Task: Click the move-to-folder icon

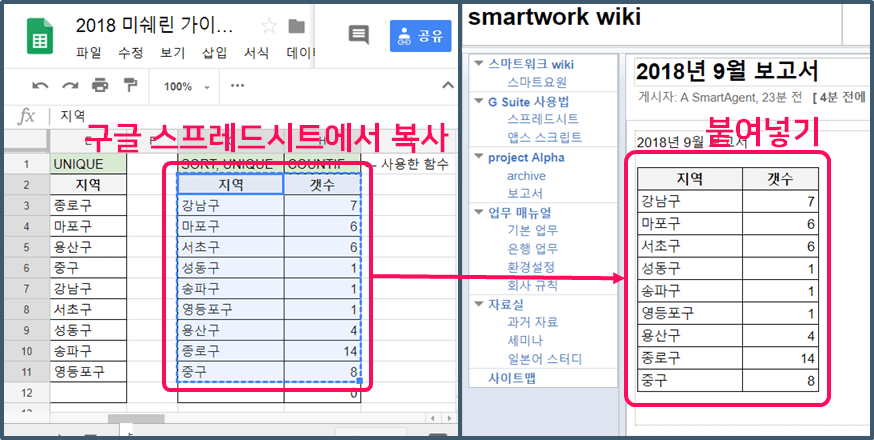Action: 296,26
